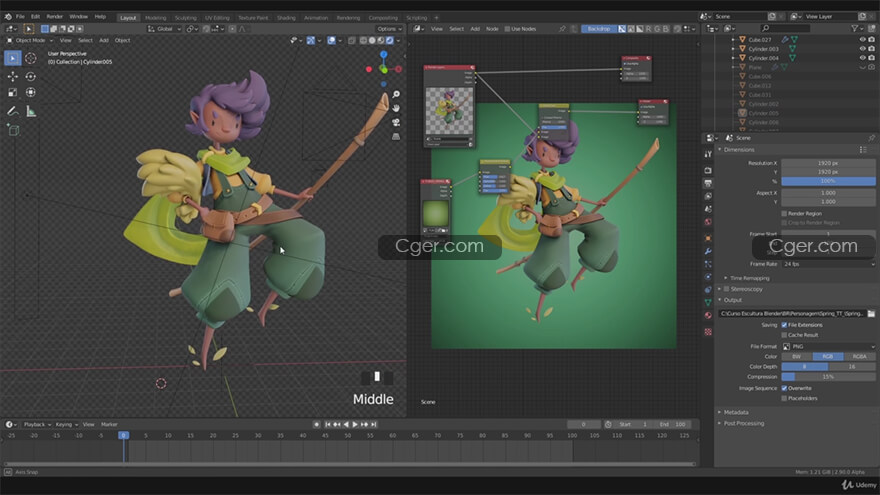Set Color Depth to 16
The height and width of the screenshot is (495, 880).
click(852, 366)
